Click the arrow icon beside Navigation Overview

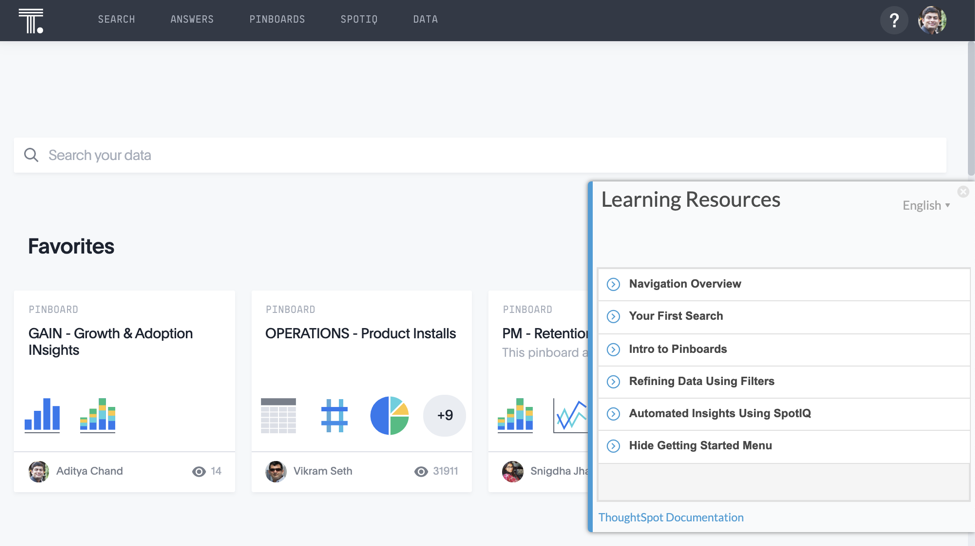click(613, 284)
